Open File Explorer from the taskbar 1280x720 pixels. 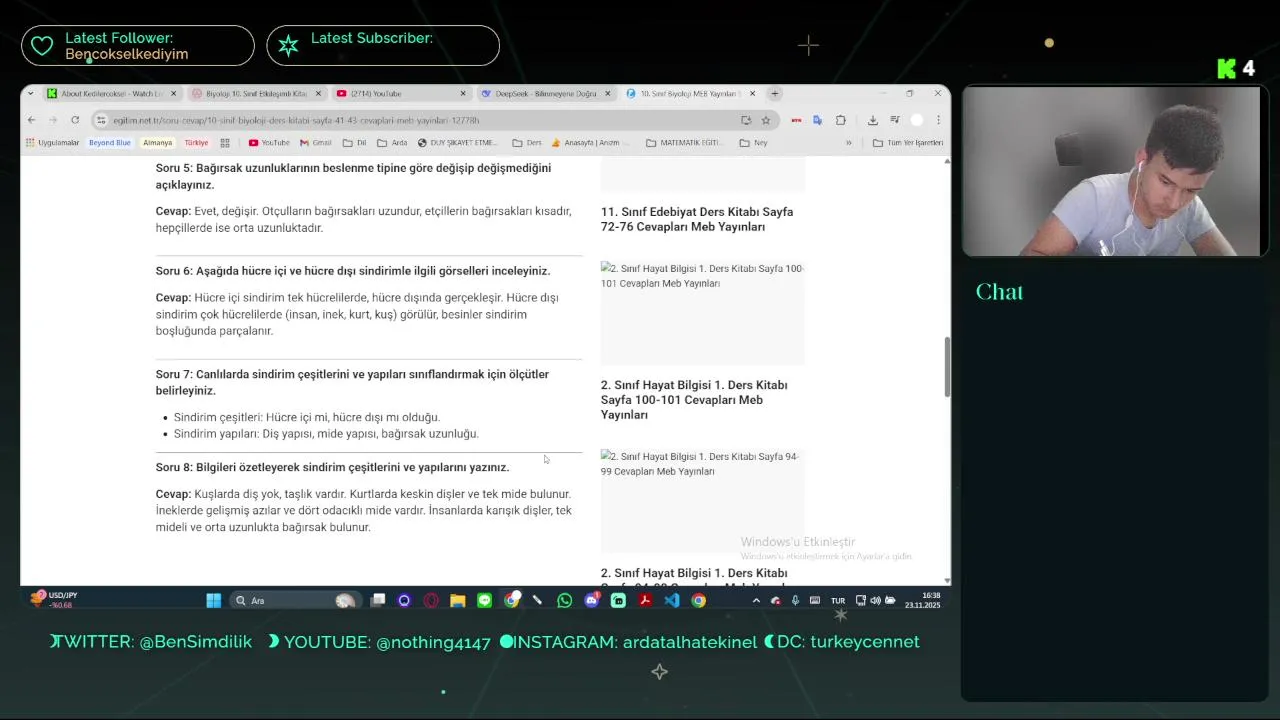[x=457, y=600]
